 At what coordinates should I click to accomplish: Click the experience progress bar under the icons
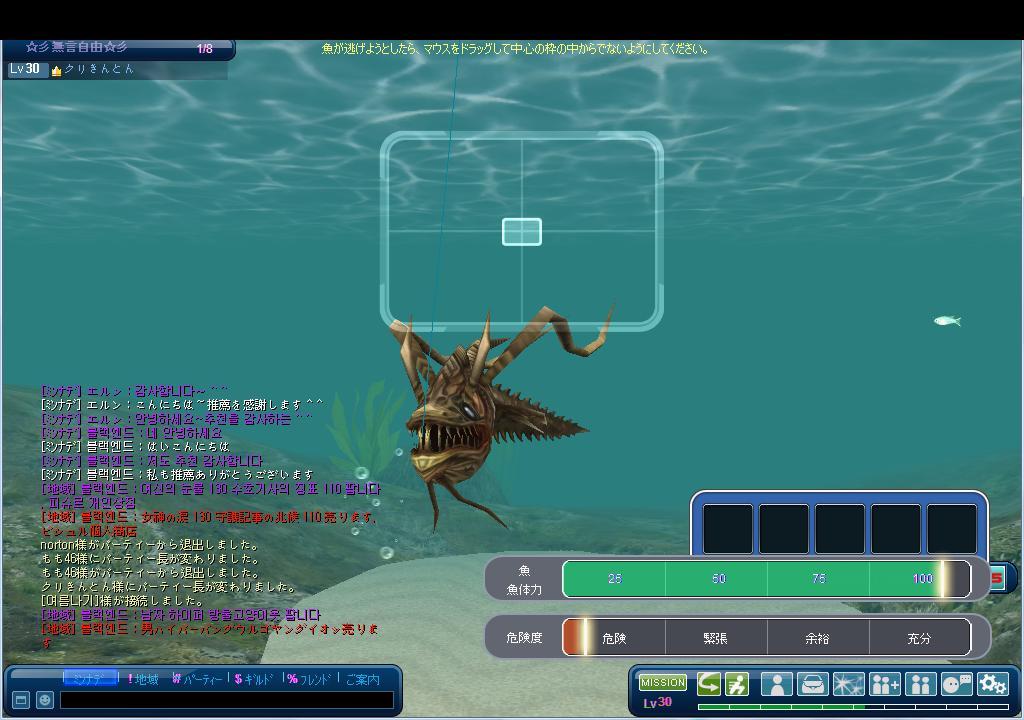click(853, 707)
